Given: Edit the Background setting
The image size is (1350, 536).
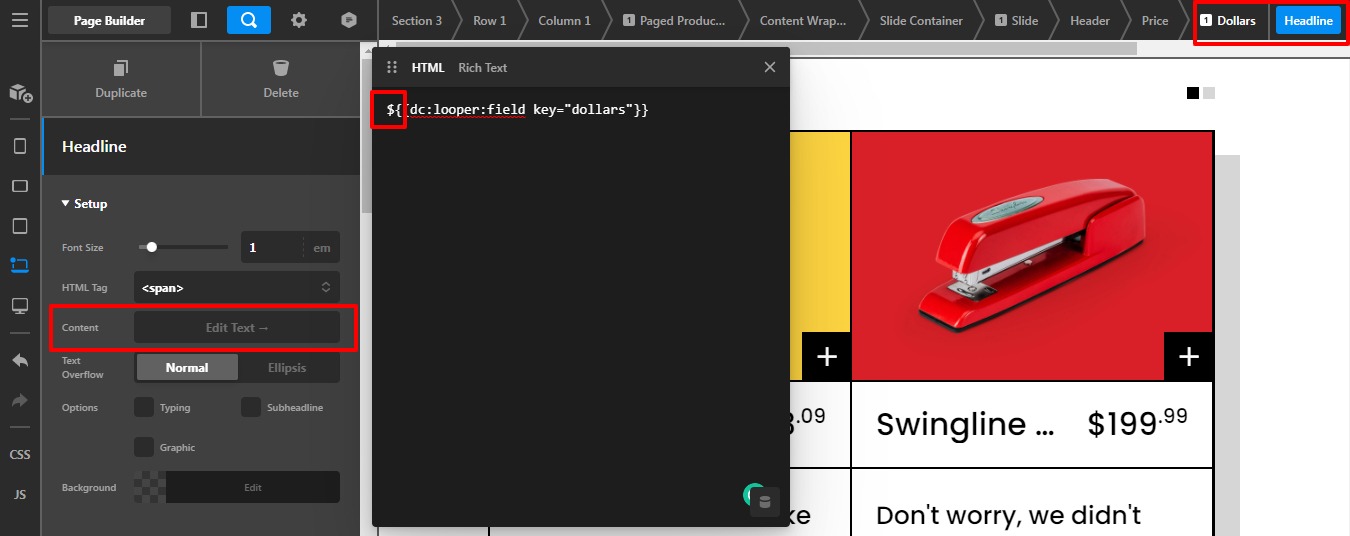Looking at the screenshot, I should pos(253,487).
